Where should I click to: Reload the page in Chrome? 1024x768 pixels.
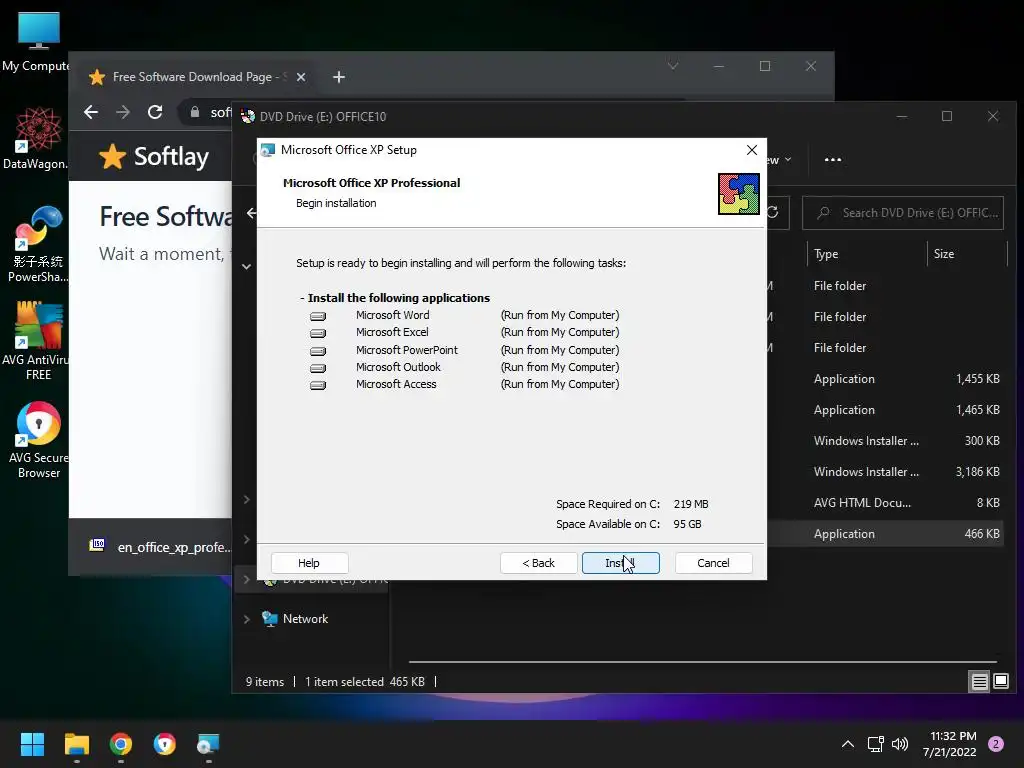(x=155, y=112)
